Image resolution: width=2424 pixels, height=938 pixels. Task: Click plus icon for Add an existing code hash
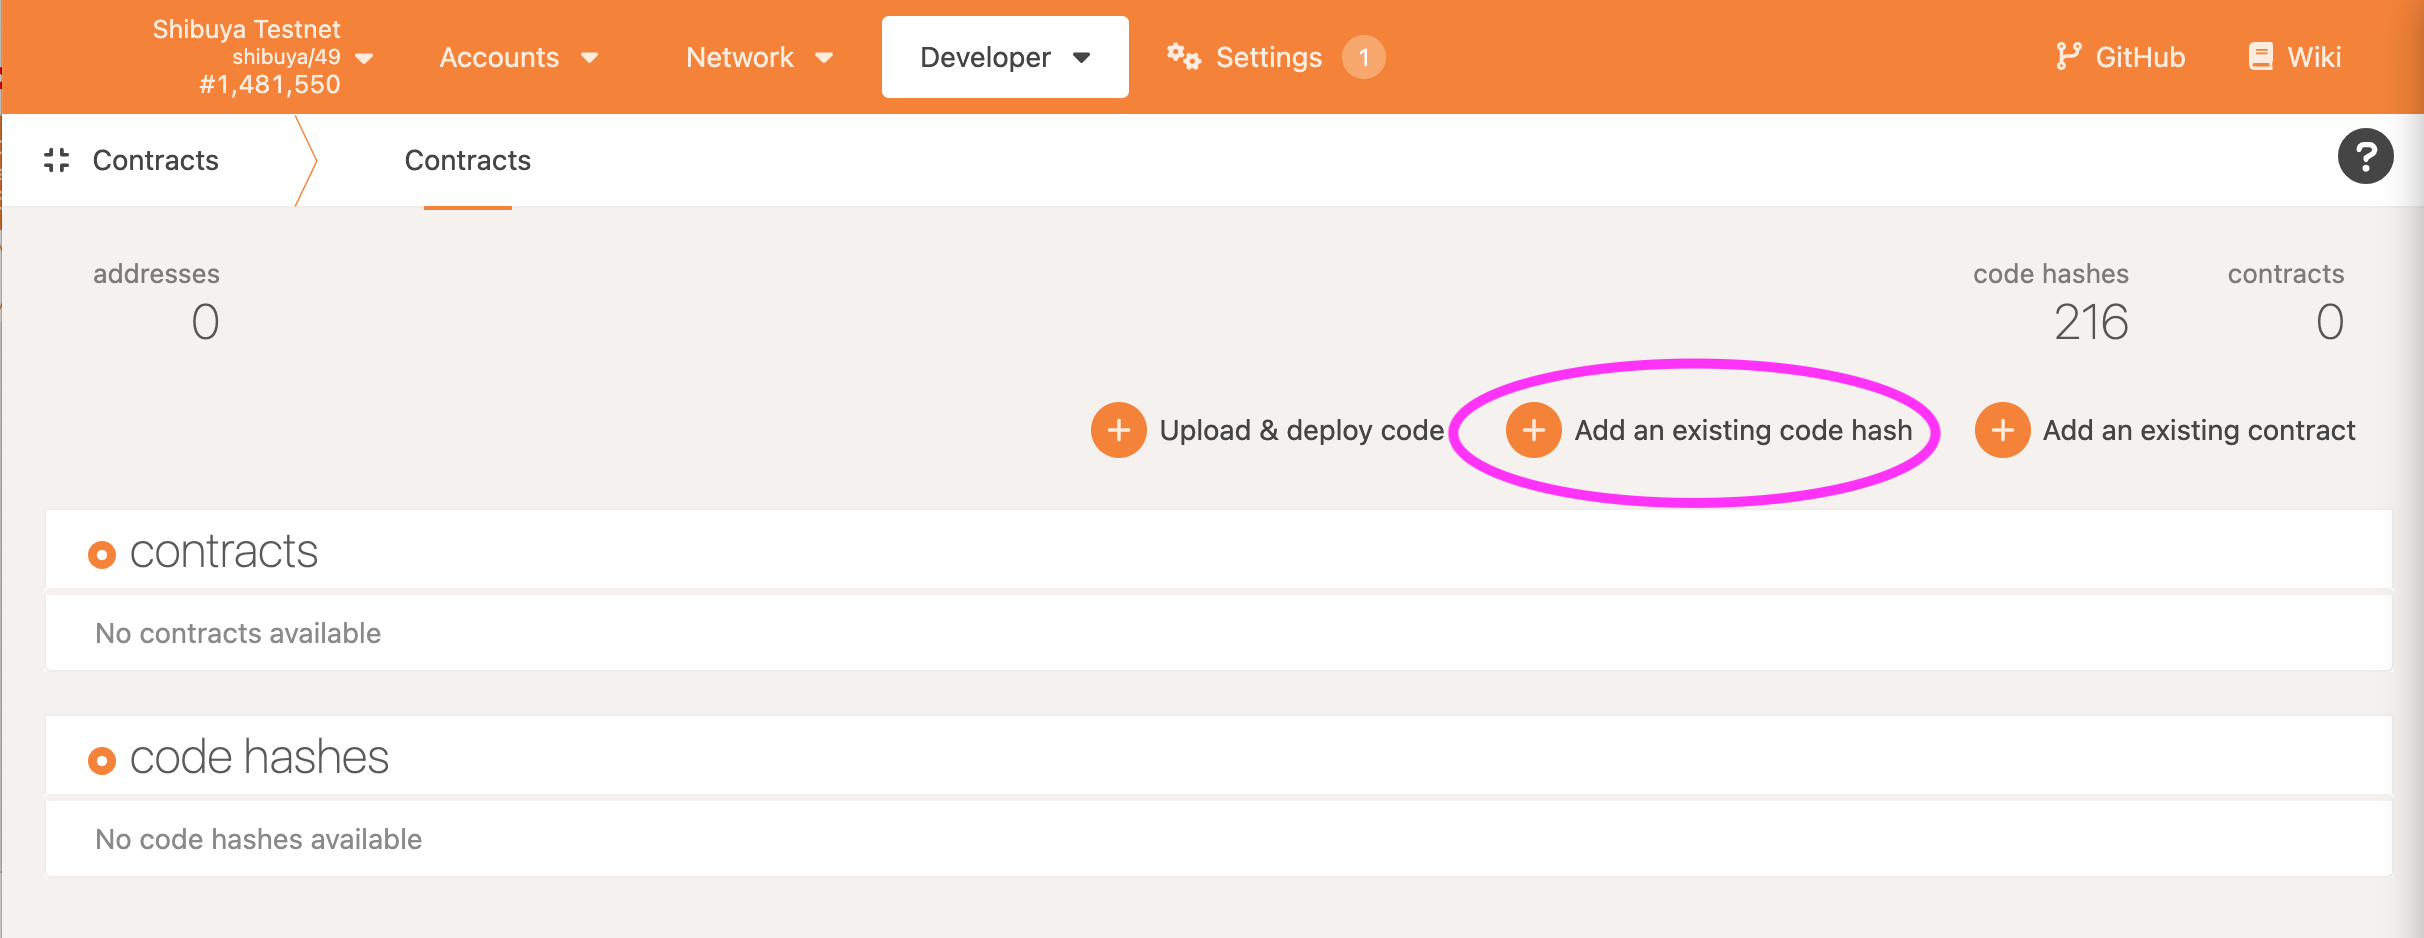pyautogui.click(x=1533, y=430)
